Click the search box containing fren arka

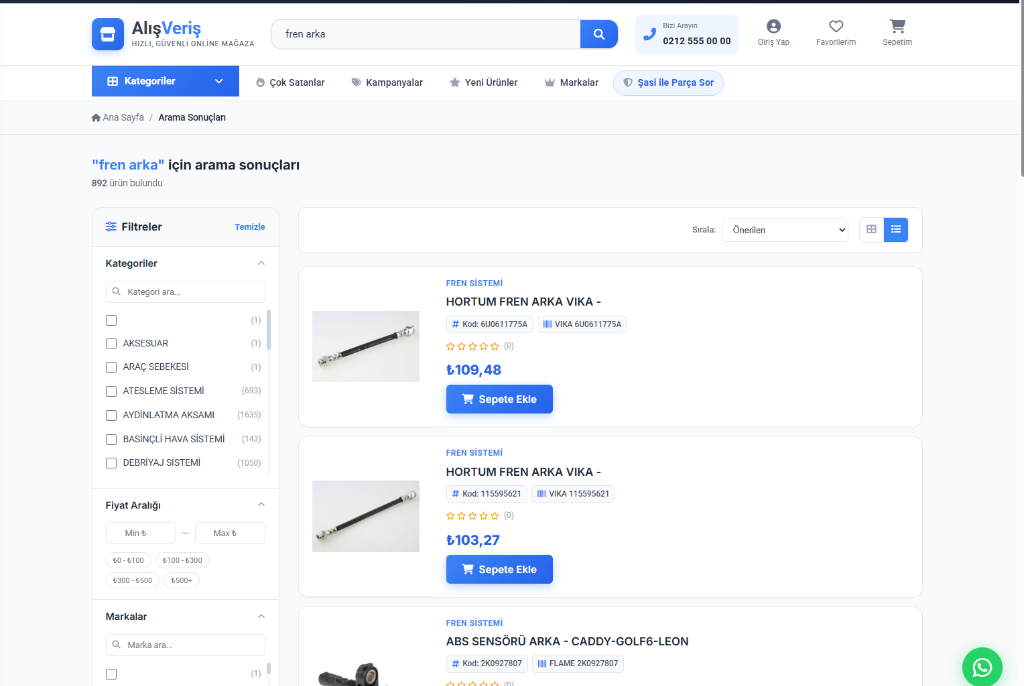[426, 34]
